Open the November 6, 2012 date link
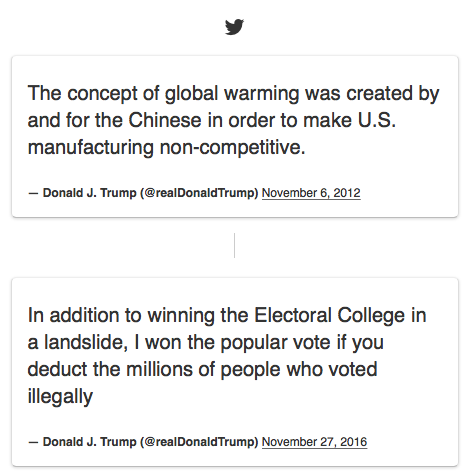This screenshot has height=476, width=471. (311, 193)
